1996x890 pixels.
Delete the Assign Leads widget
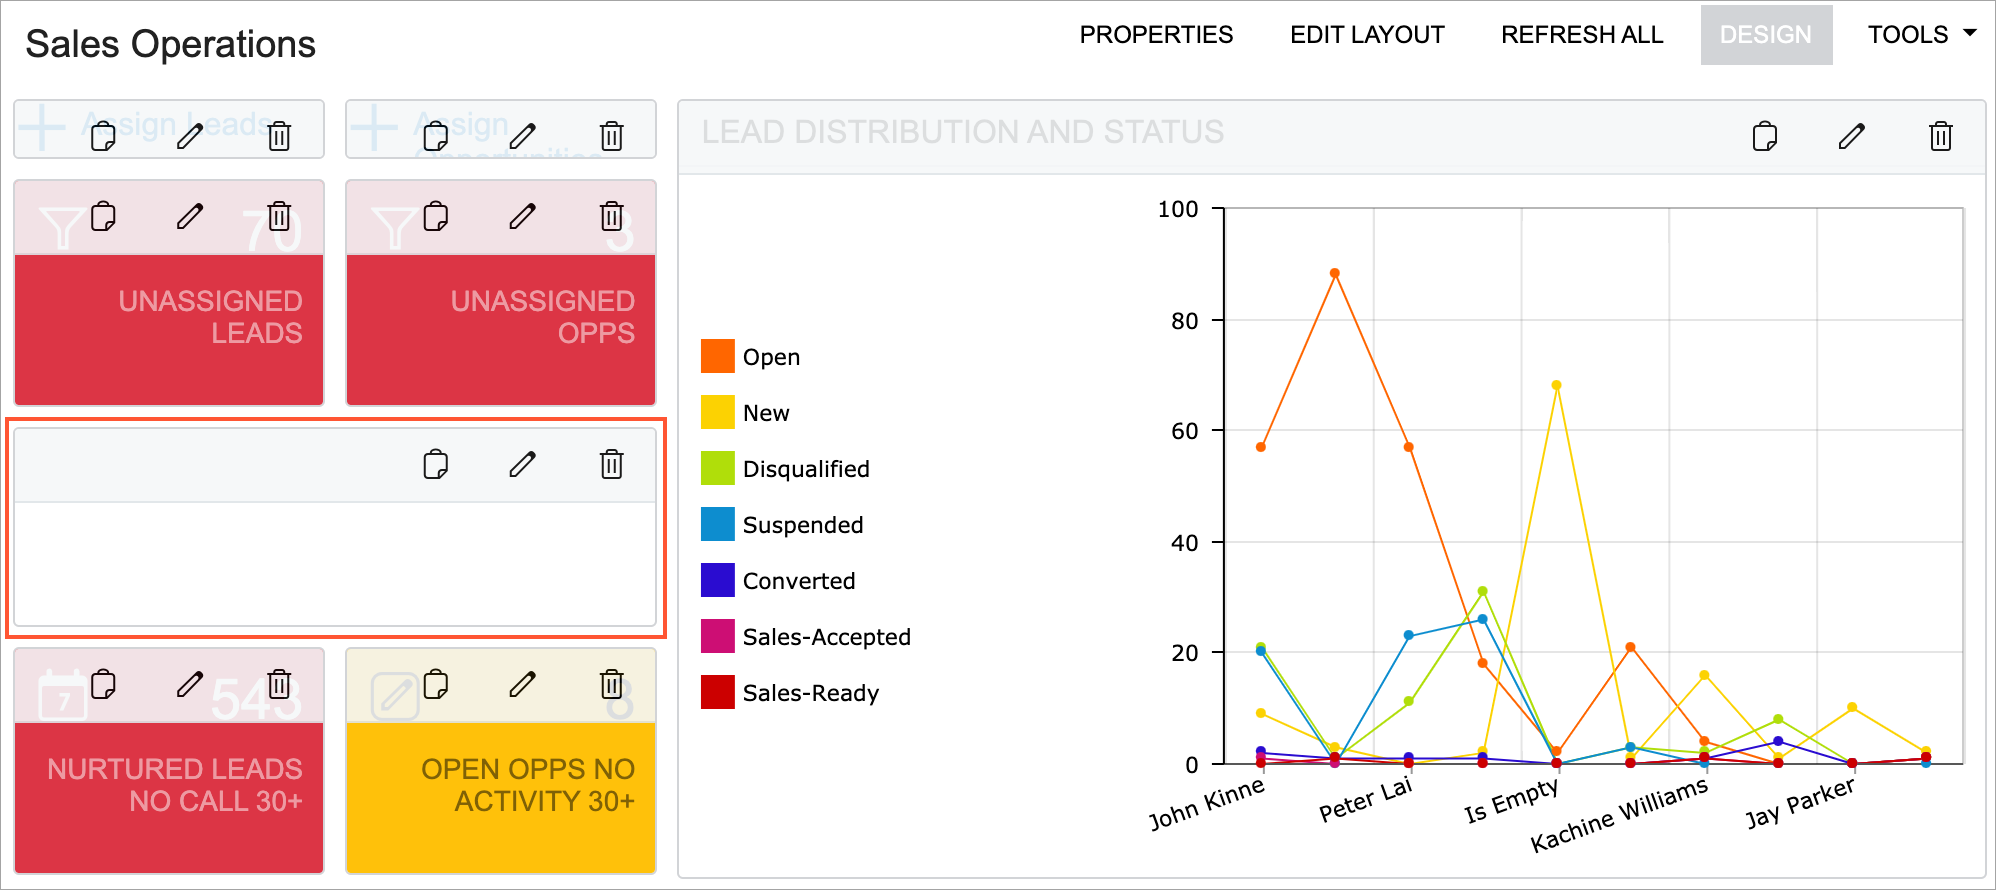(x=279, y=135)
